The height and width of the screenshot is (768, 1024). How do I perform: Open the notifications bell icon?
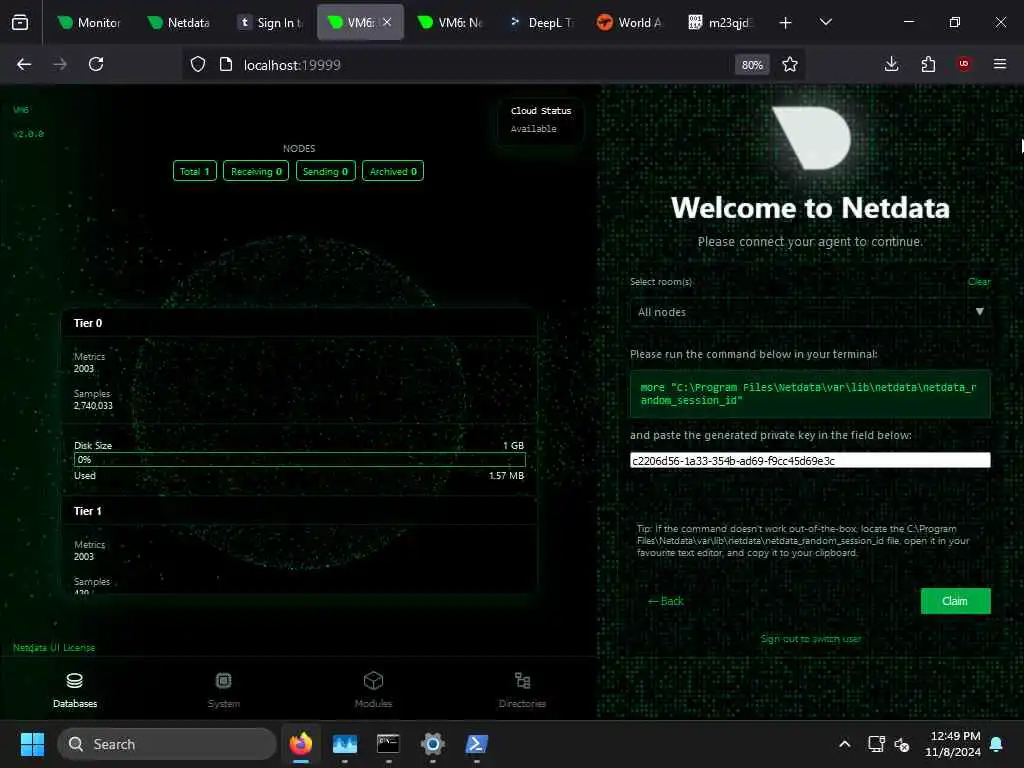tap(997, 744)
